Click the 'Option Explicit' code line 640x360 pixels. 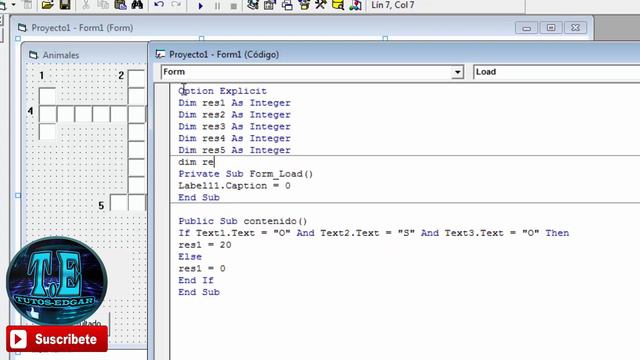tap(222, 91)
